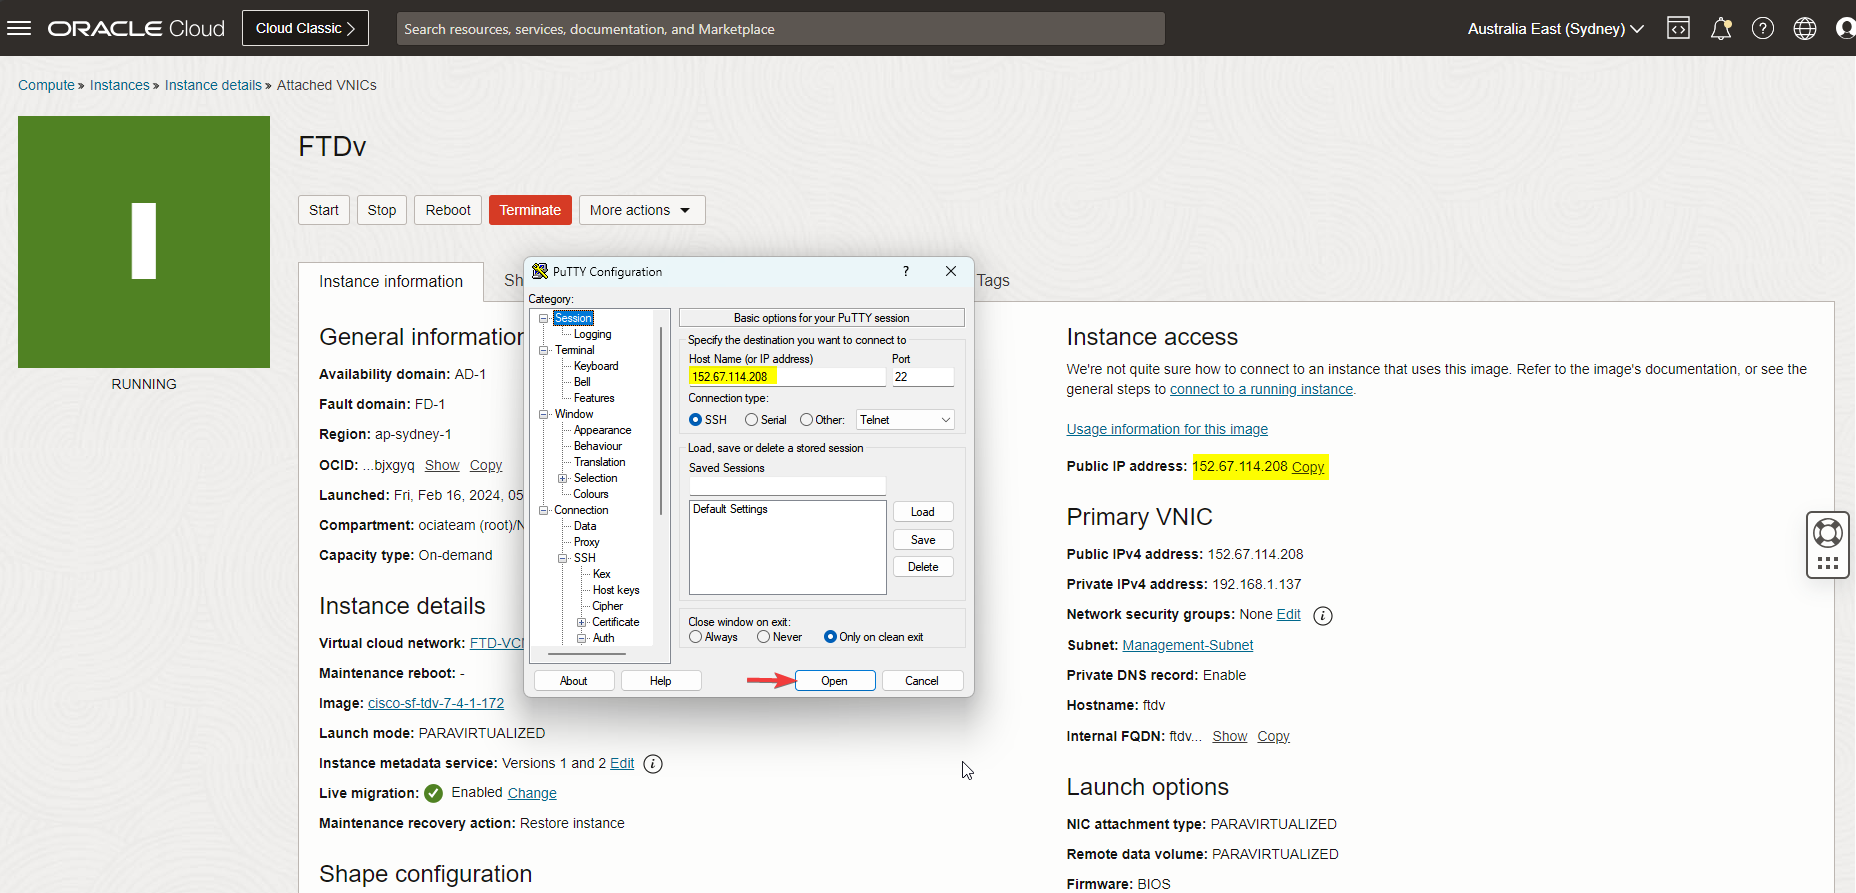Click the Open button in PuTTY
Screen dimensions: 1856x893
point(835,681)
